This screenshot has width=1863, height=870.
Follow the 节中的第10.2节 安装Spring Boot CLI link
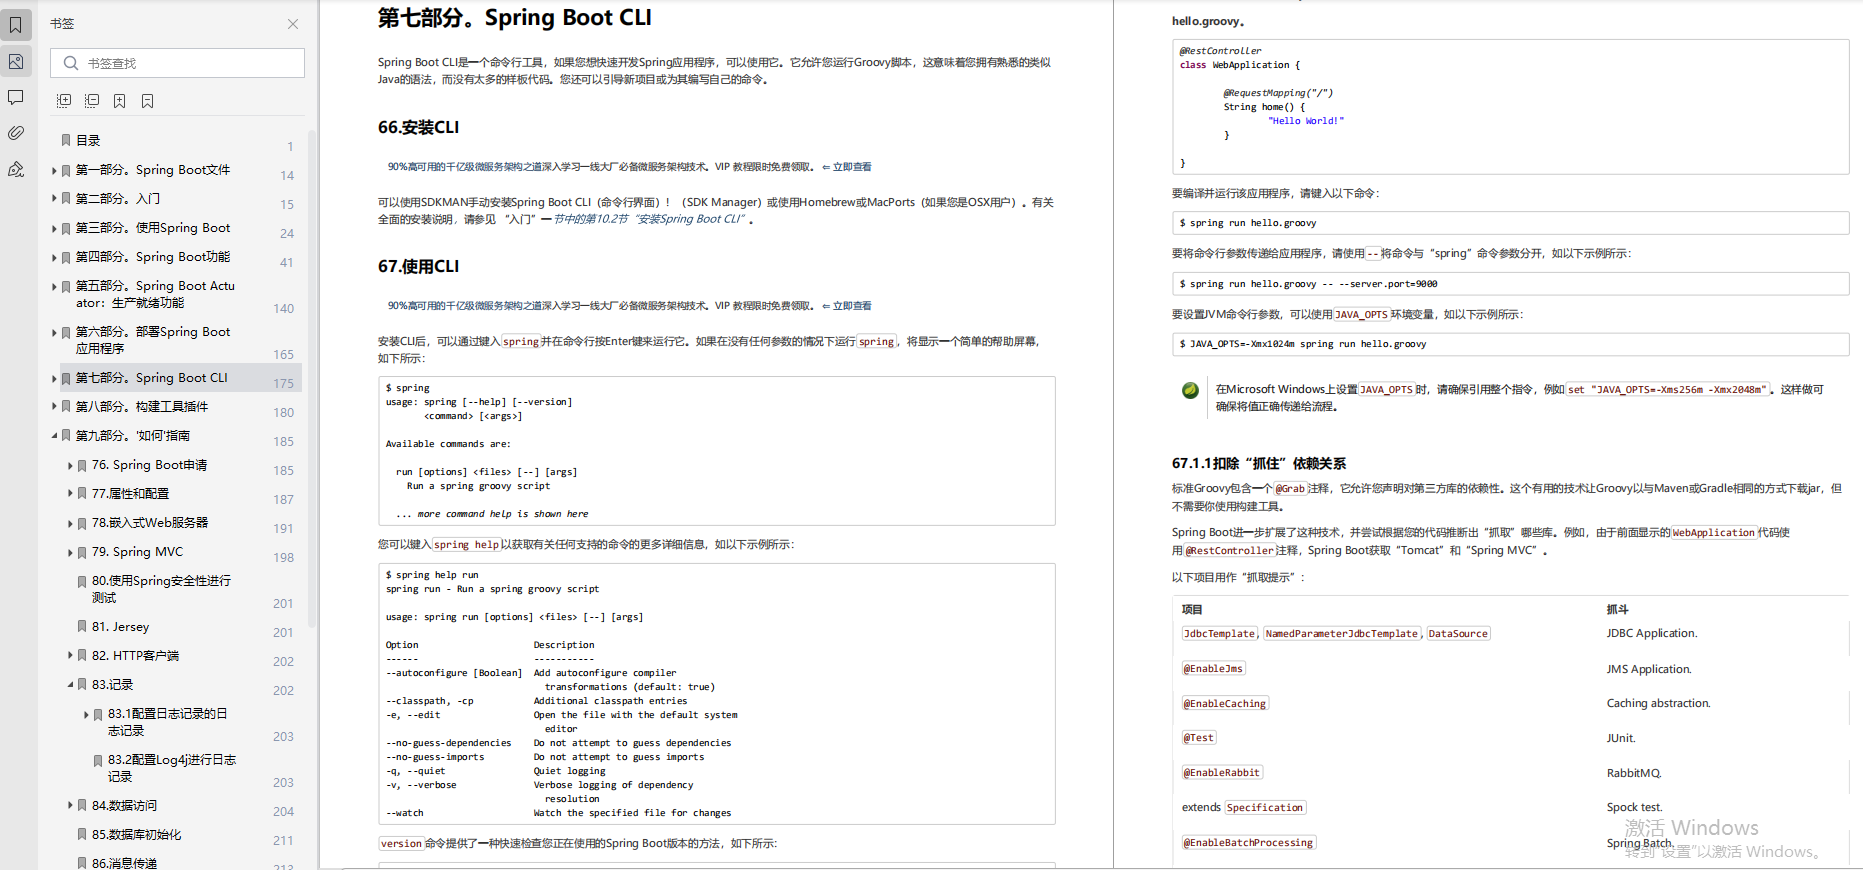[x=650, y=219]
